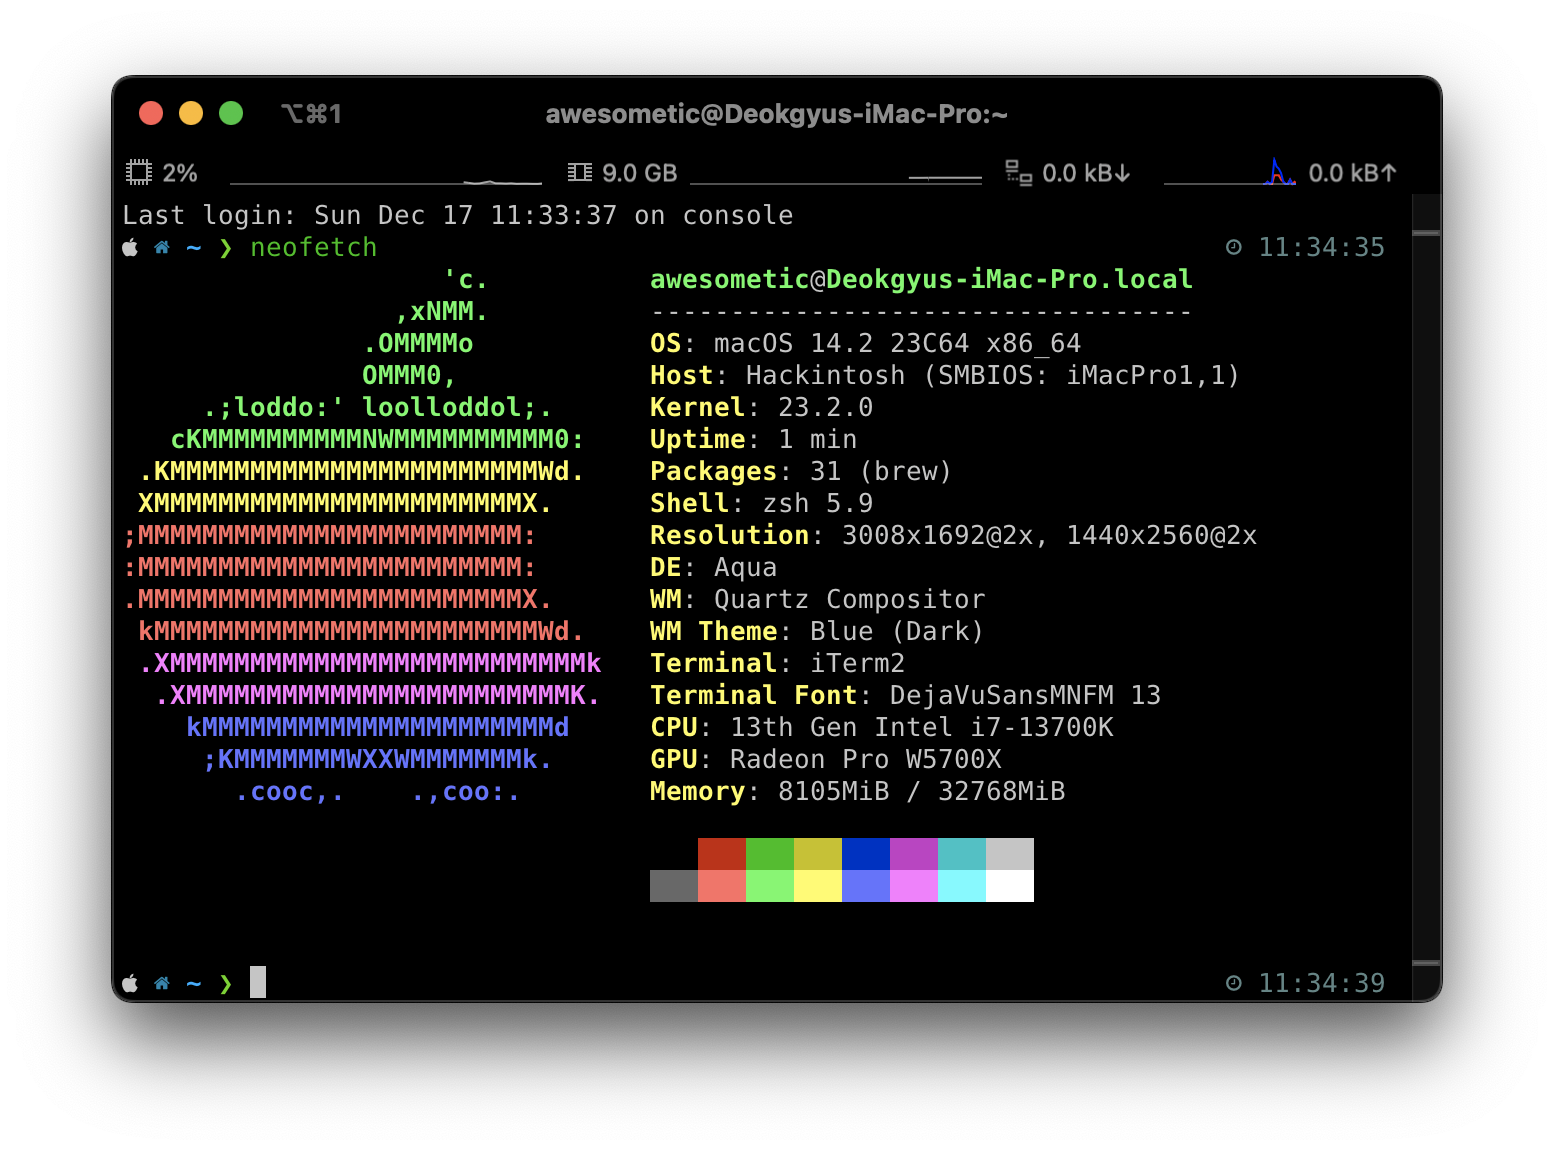This screenshot has height=1150, width=1554.
Task: Click the Terminal Font DejaVuSansMNFM 13
Action: click(906, 695)
